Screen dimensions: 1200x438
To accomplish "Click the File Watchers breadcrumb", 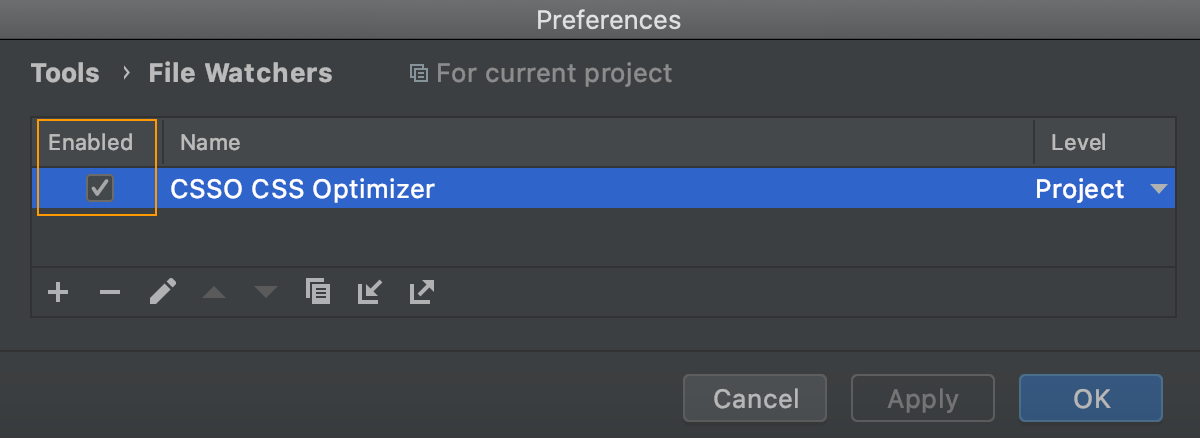I will point(240,73).
